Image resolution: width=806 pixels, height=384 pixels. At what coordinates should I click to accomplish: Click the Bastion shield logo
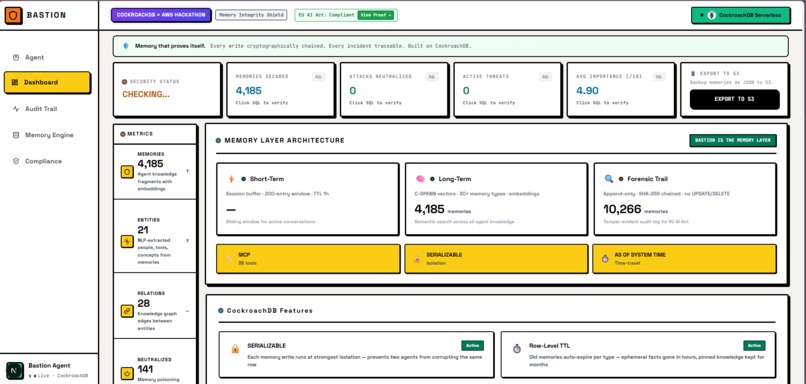[13, 15]
